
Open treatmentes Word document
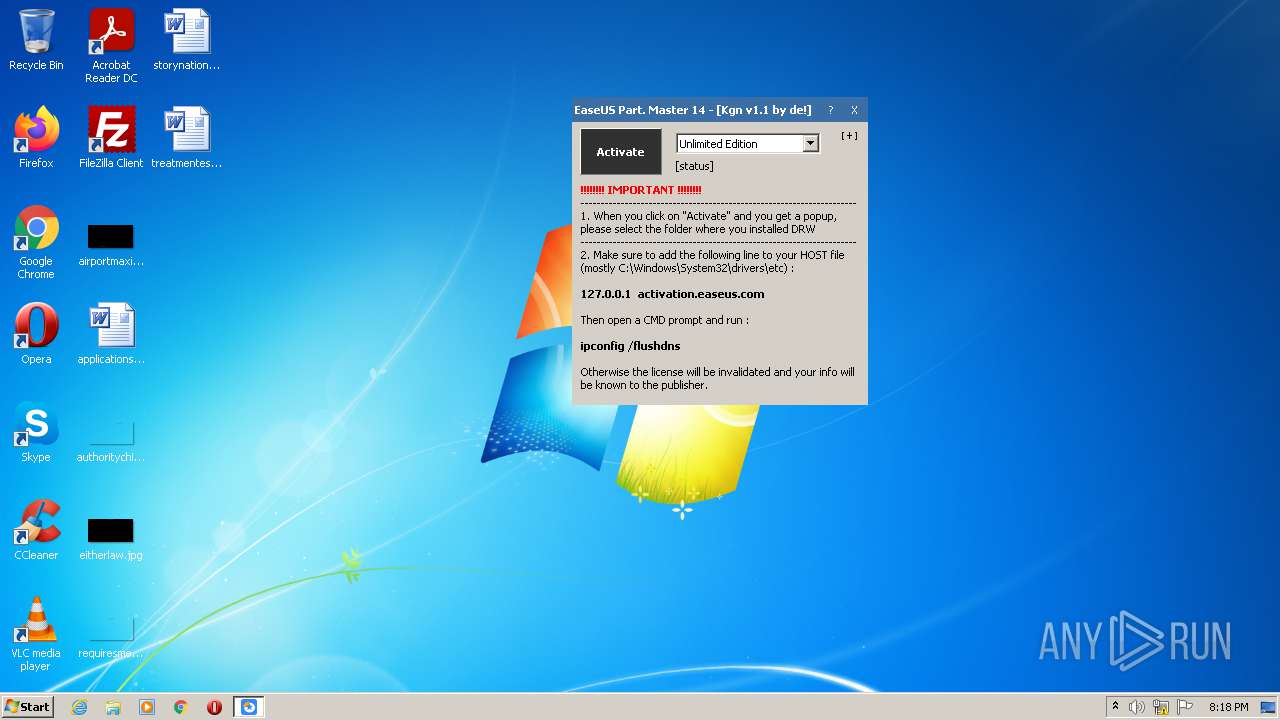pos(187,138)
